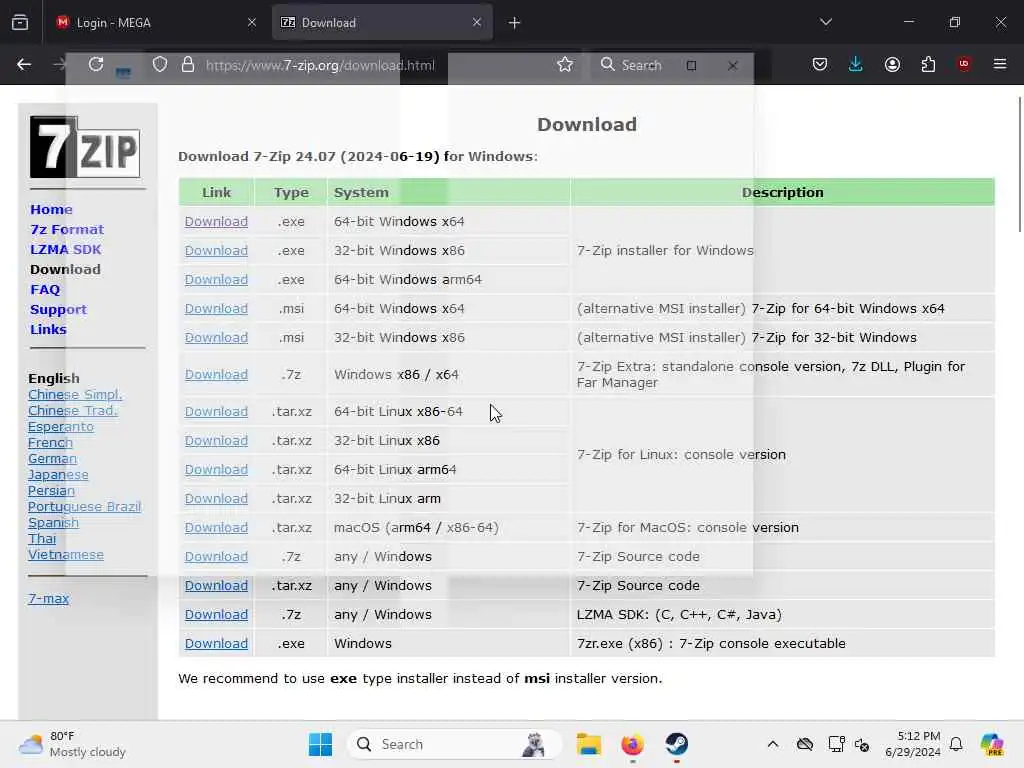This screenshot has width=1024, height=768.
Task: Switch language to German
Action: tap(52, 458)
